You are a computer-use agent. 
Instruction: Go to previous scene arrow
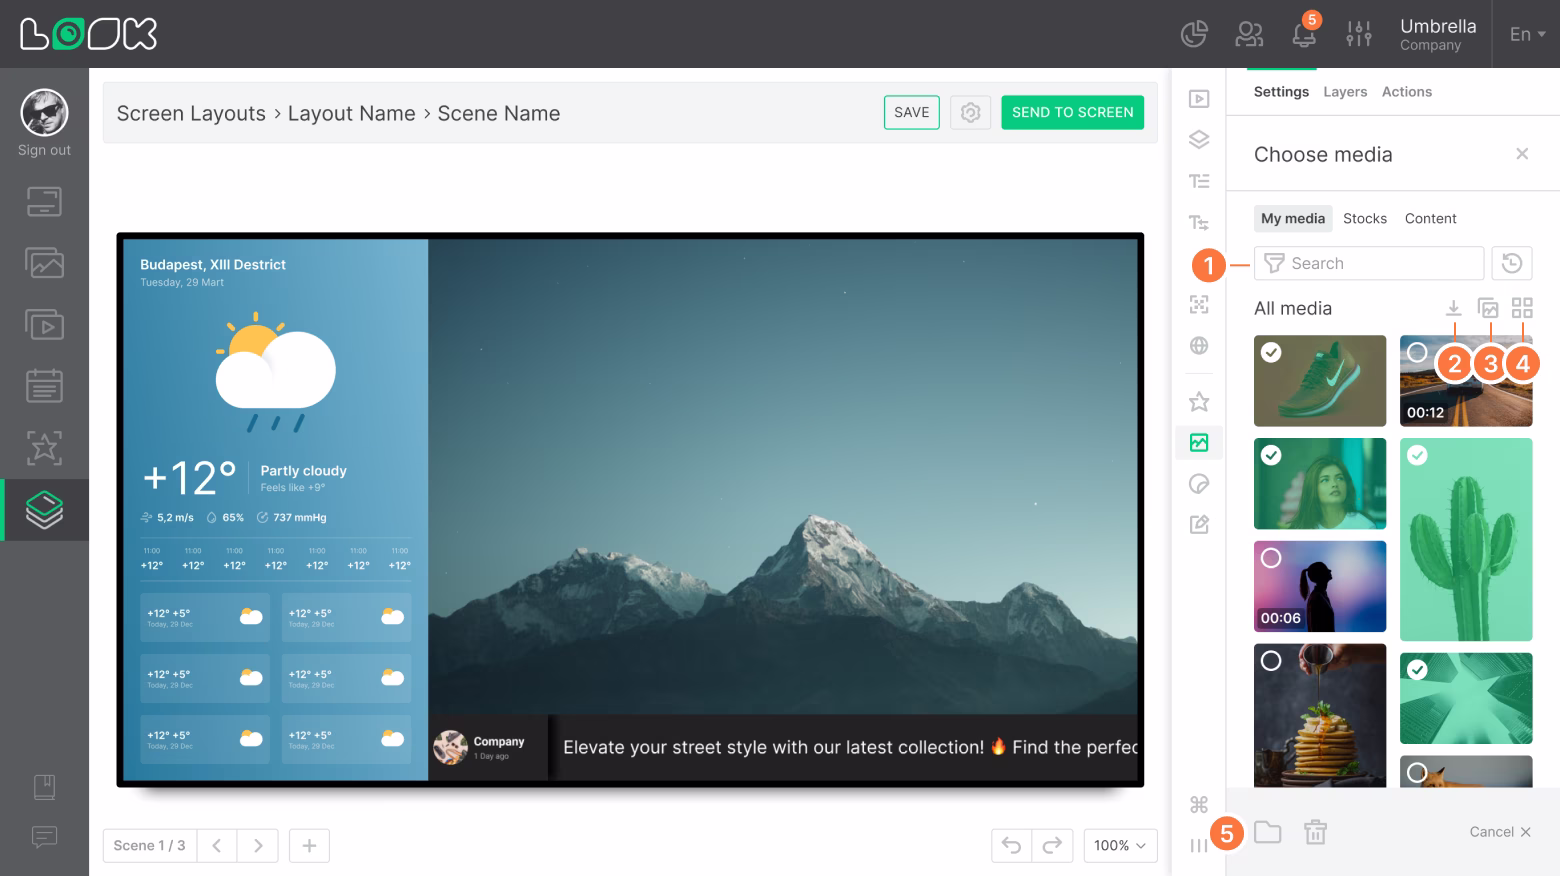217,845
